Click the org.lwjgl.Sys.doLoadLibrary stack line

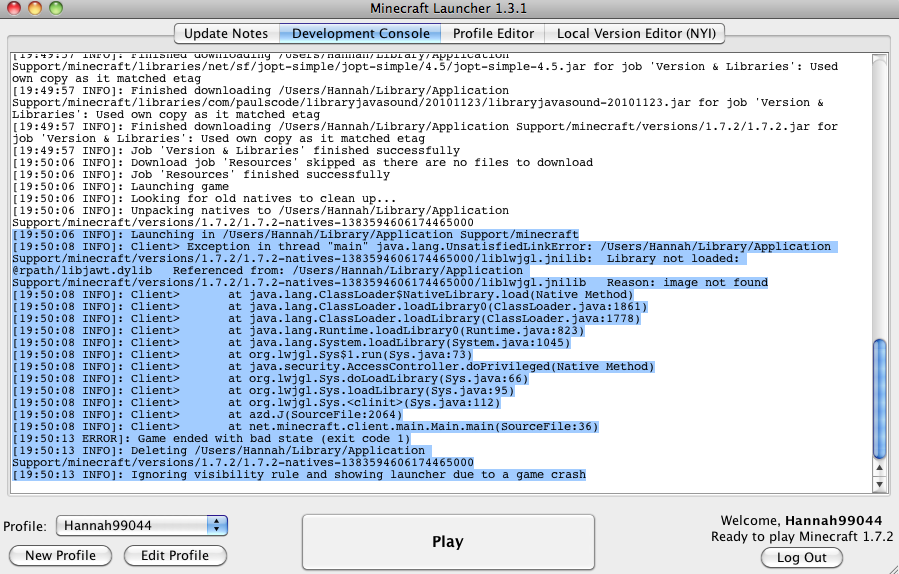click(x=271, y=378)
